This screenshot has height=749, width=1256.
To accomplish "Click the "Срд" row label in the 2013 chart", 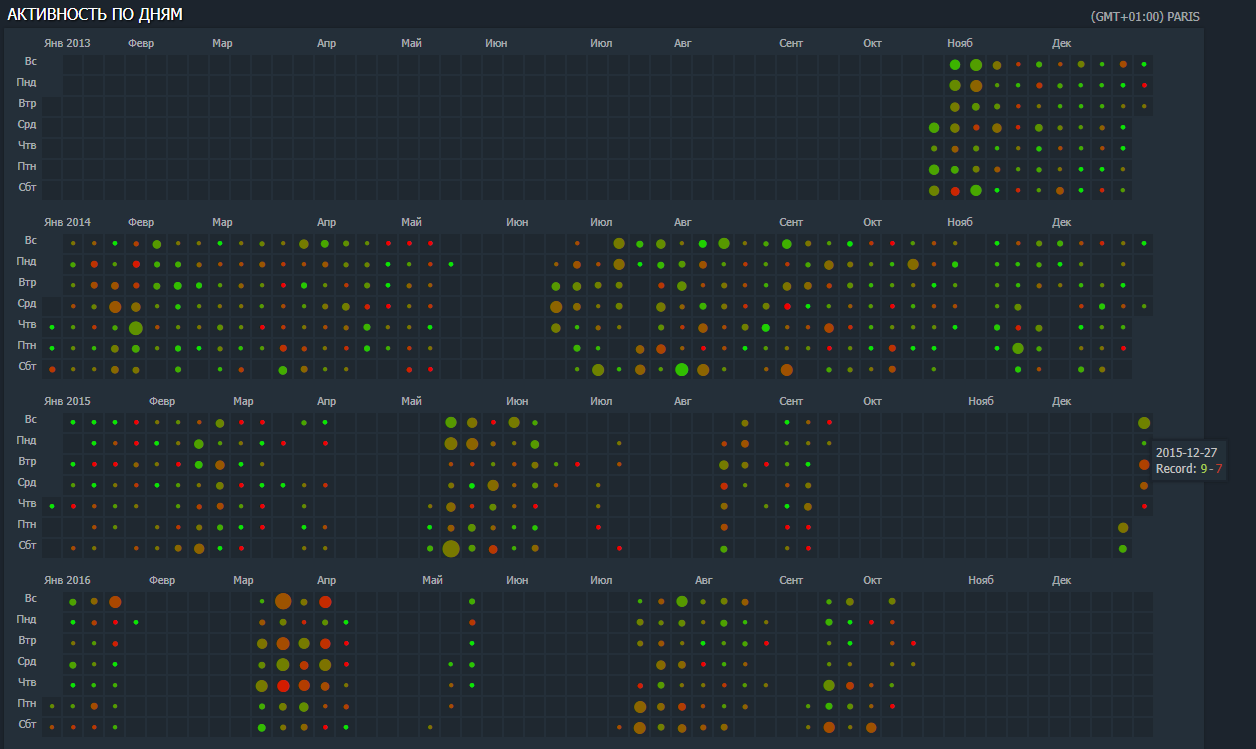I will (x=27, y=124).
